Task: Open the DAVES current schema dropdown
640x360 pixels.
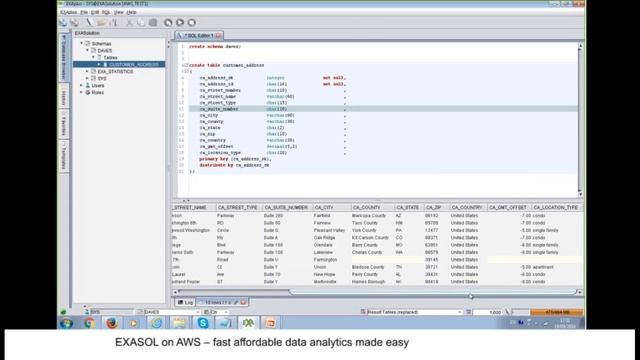Action: point(198,312)
